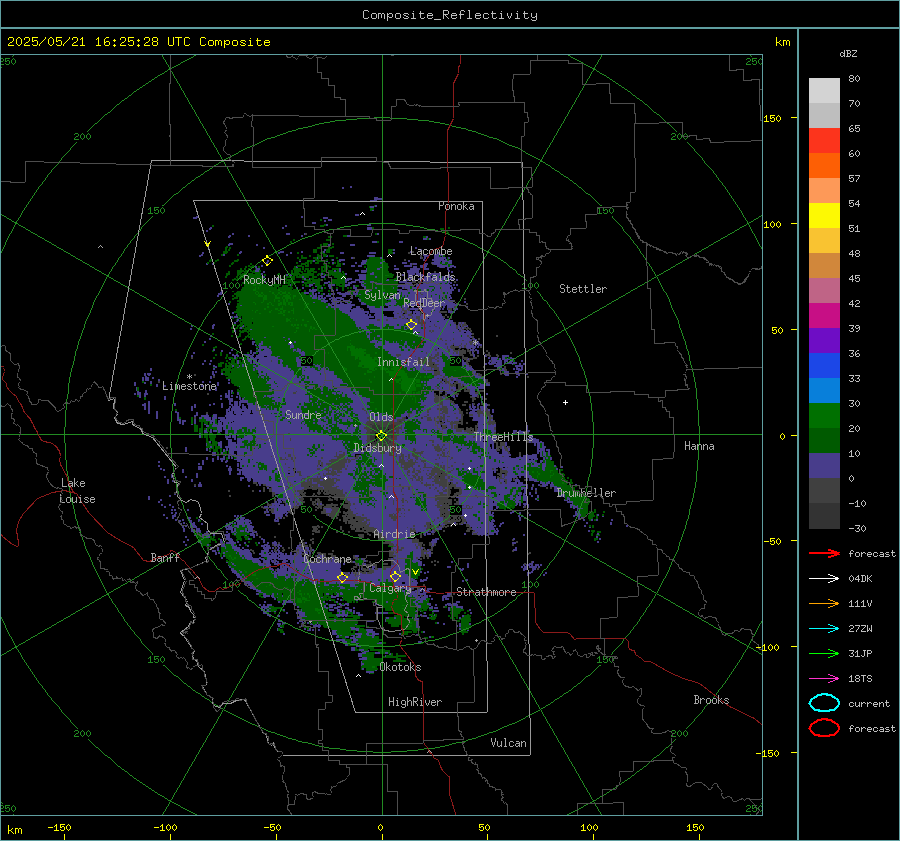The width and height of the screenshot is (900, 841).
Task: Click the 04DK legend label
Action: tap(860, 579)
